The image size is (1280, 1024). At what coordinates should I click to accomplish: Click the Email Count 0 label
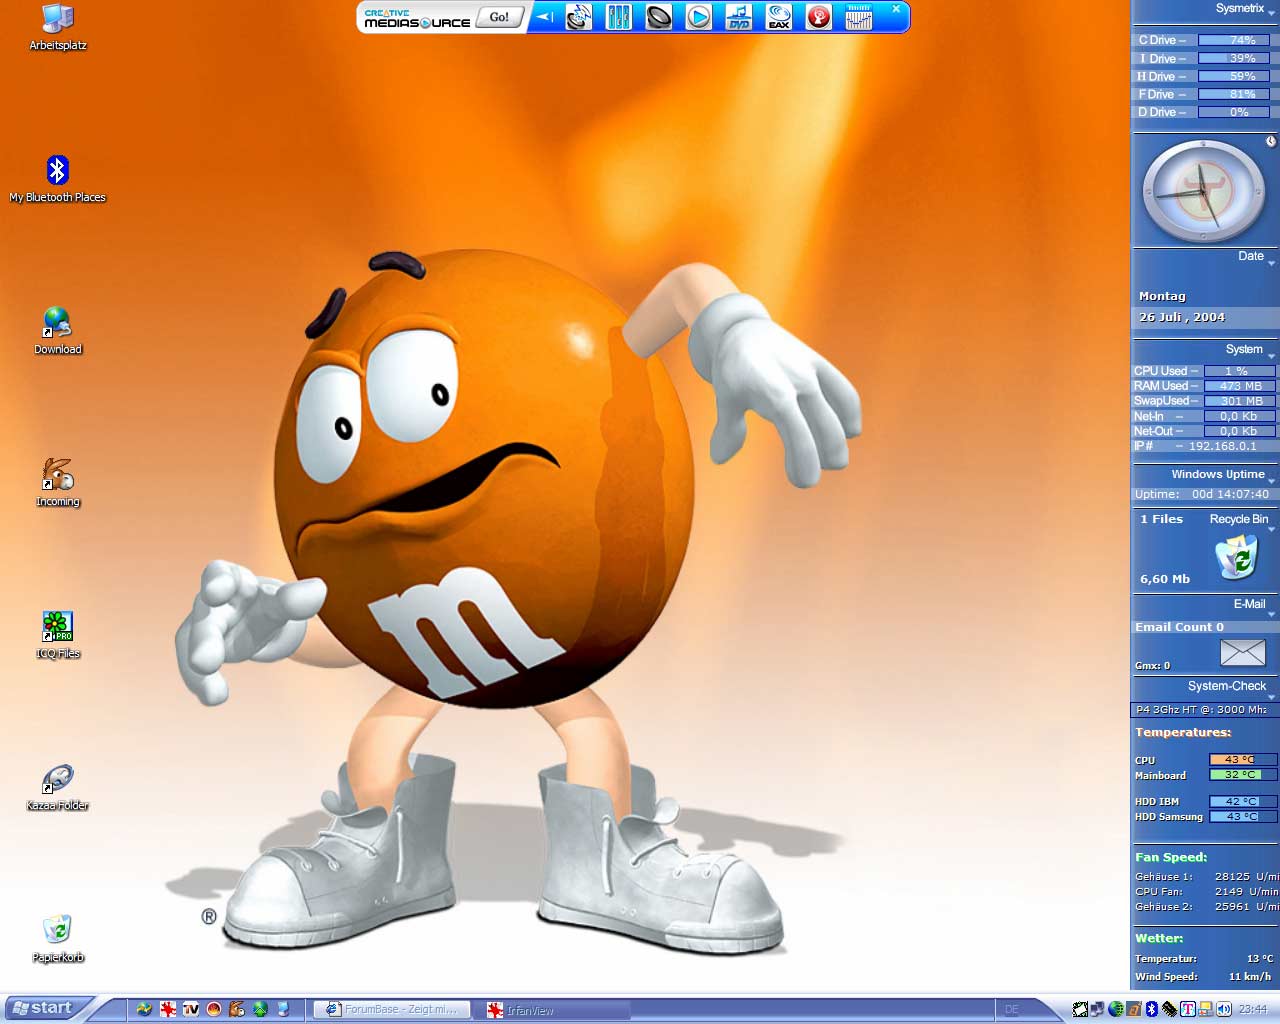pyautogui.click(x=1179, y=627)
